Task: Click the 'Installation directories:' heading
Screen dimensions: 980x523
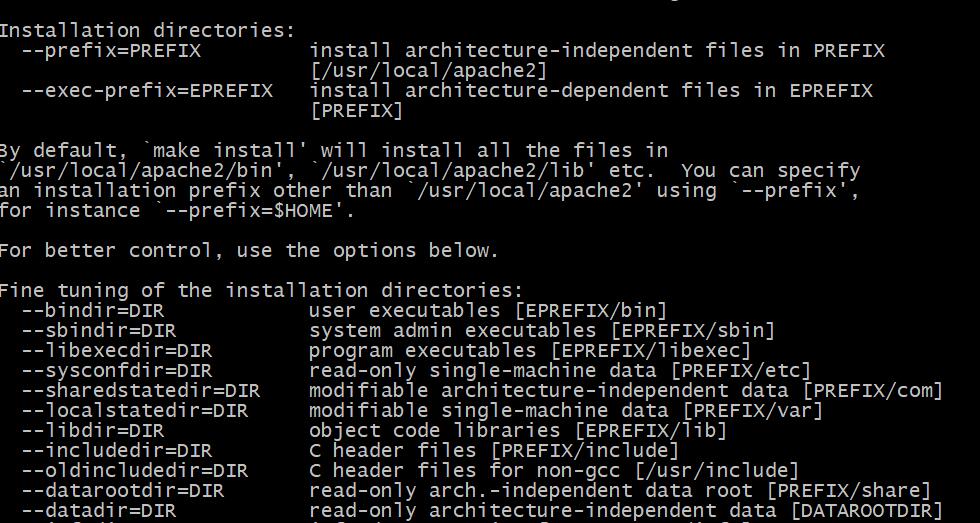Action: point(148,31)
